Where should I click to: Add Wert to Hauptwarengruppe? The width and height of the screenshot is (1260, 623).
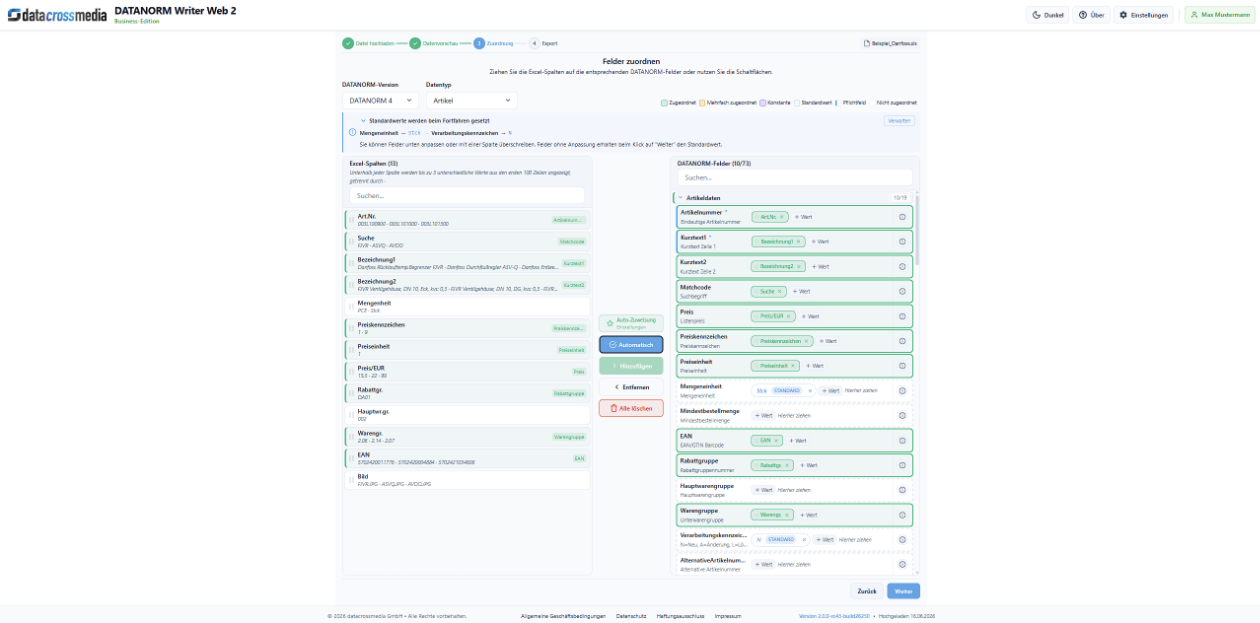pos(763,490)
